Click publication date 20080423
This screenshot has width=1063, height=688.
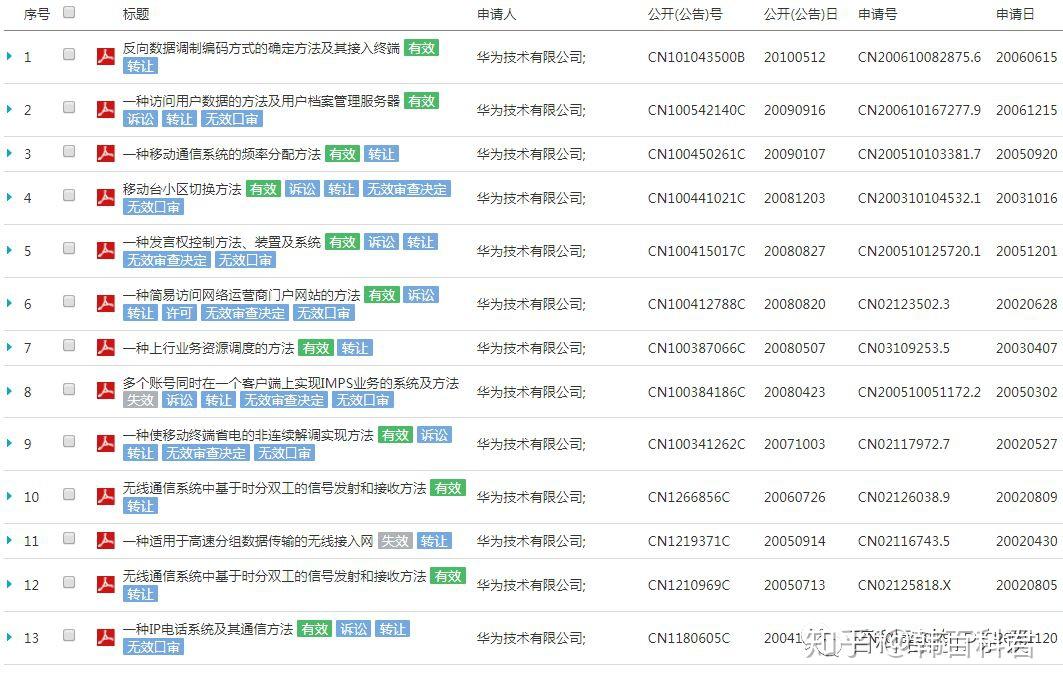click(x=795, y=392)
